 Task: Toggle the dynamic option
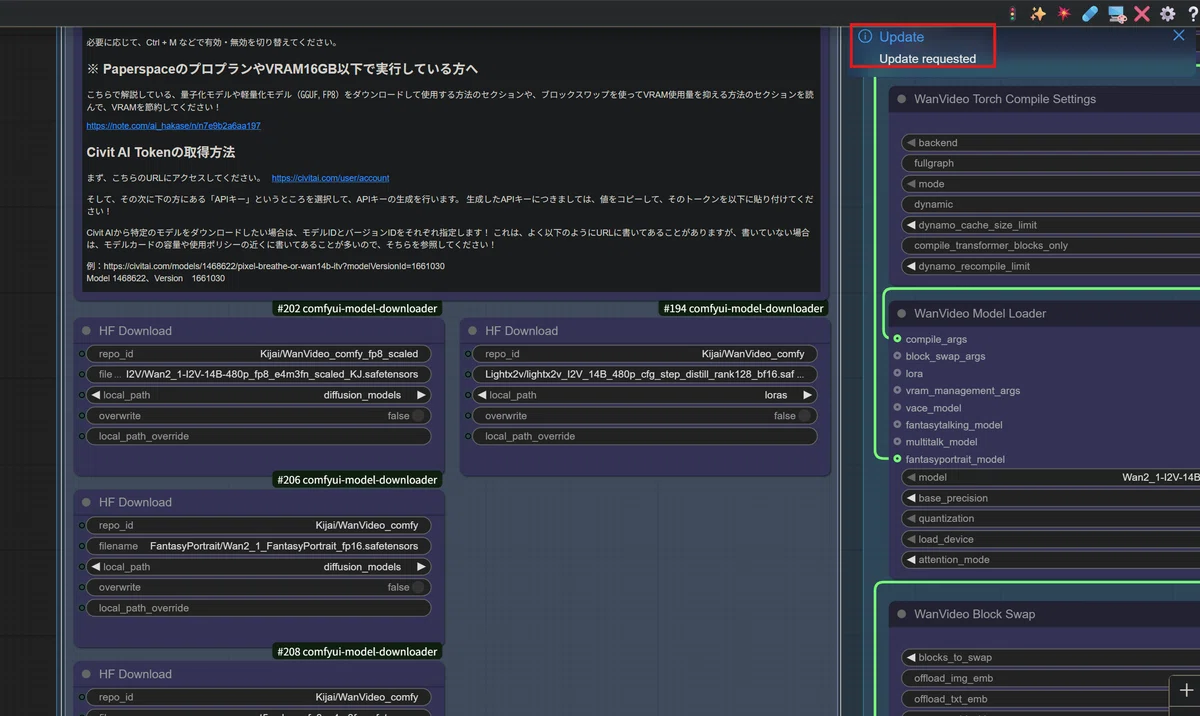coord(1050,204)
